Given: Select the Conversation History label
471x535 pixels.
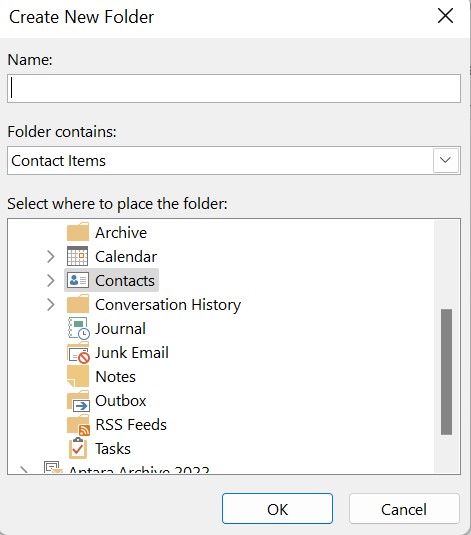Looking at the screenshot, I should click(x=168, y=305).
